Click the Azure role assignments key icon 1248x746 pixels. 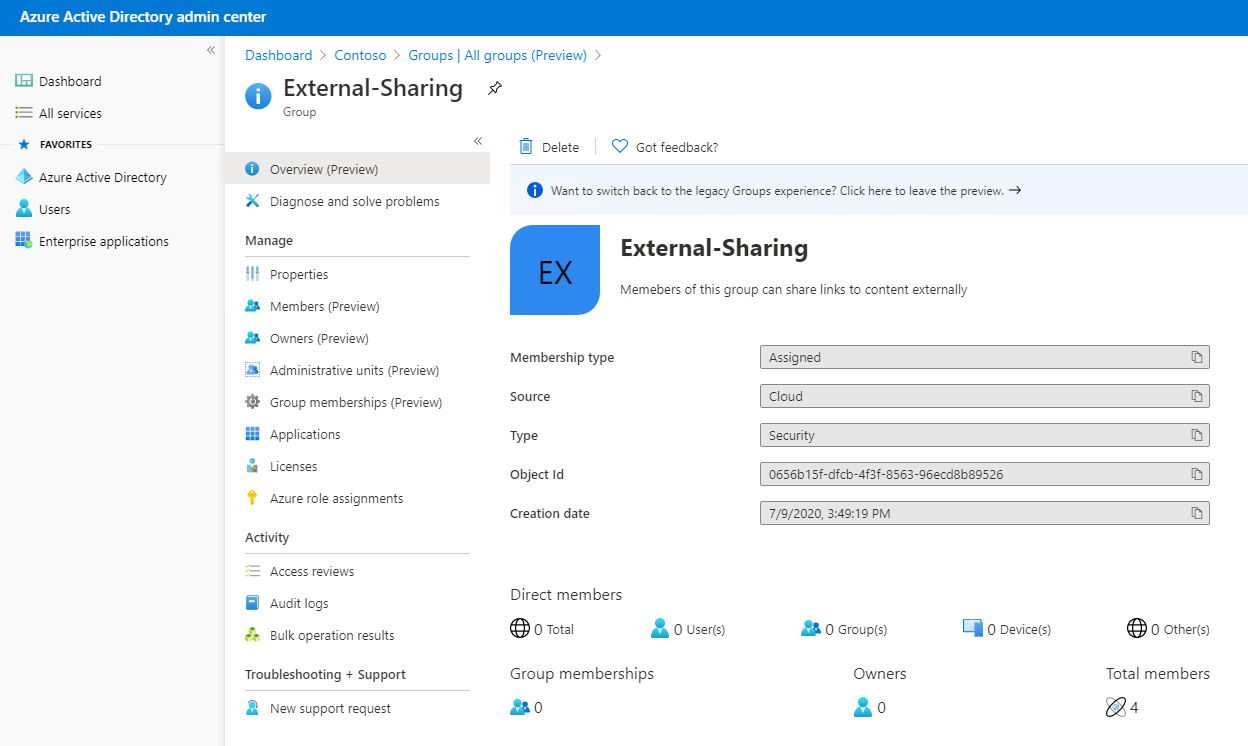click(x=252, y=498)
